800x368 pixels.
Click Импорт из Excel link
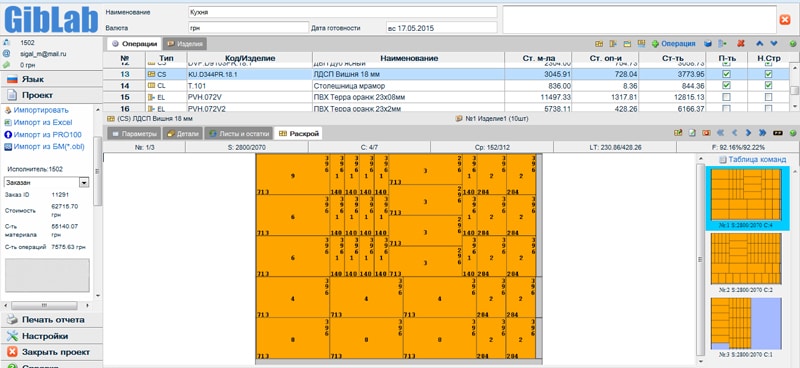43,122
